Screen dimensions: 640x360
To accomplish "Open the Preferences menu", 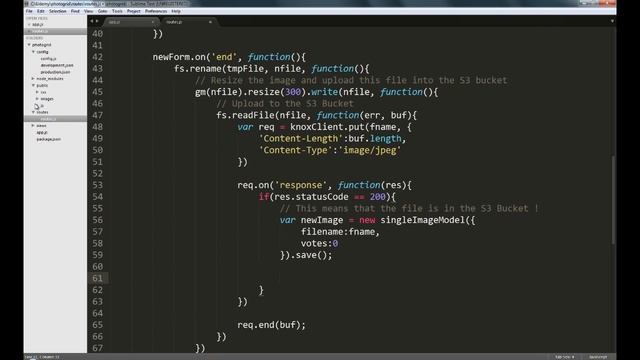I will tap(156, 11).
